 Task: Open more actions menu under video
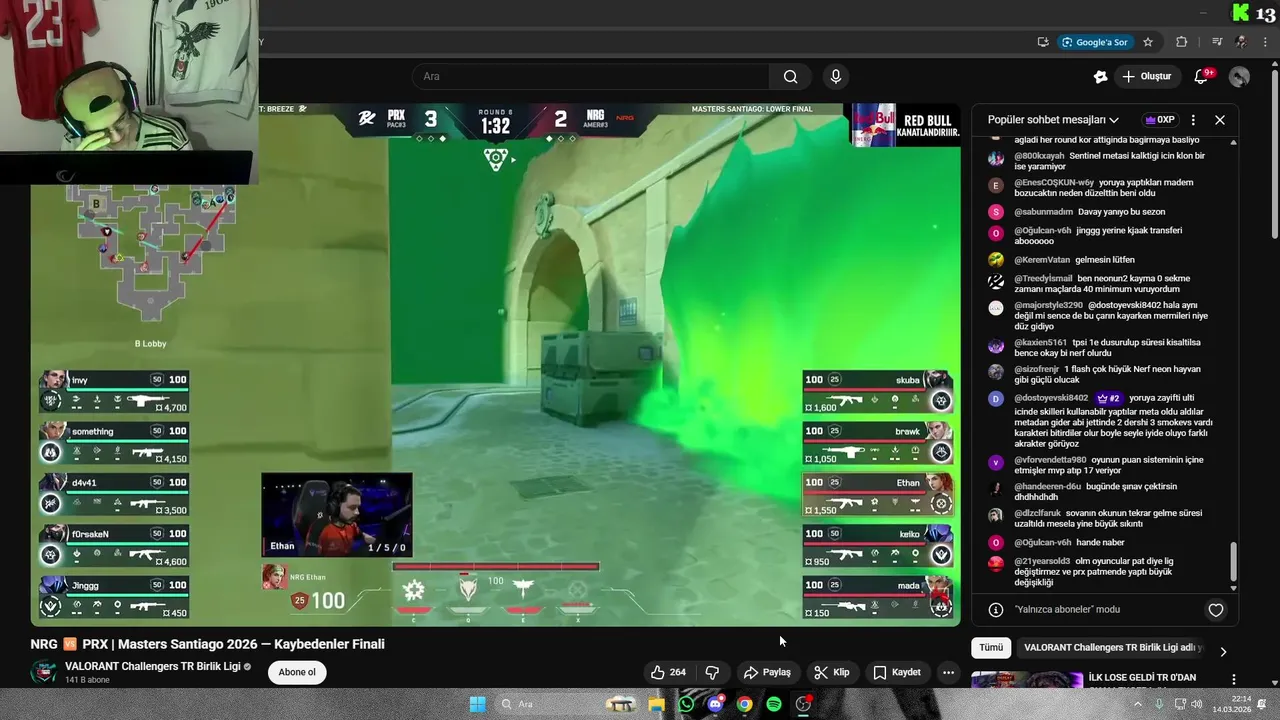click(x=948, y=672)
